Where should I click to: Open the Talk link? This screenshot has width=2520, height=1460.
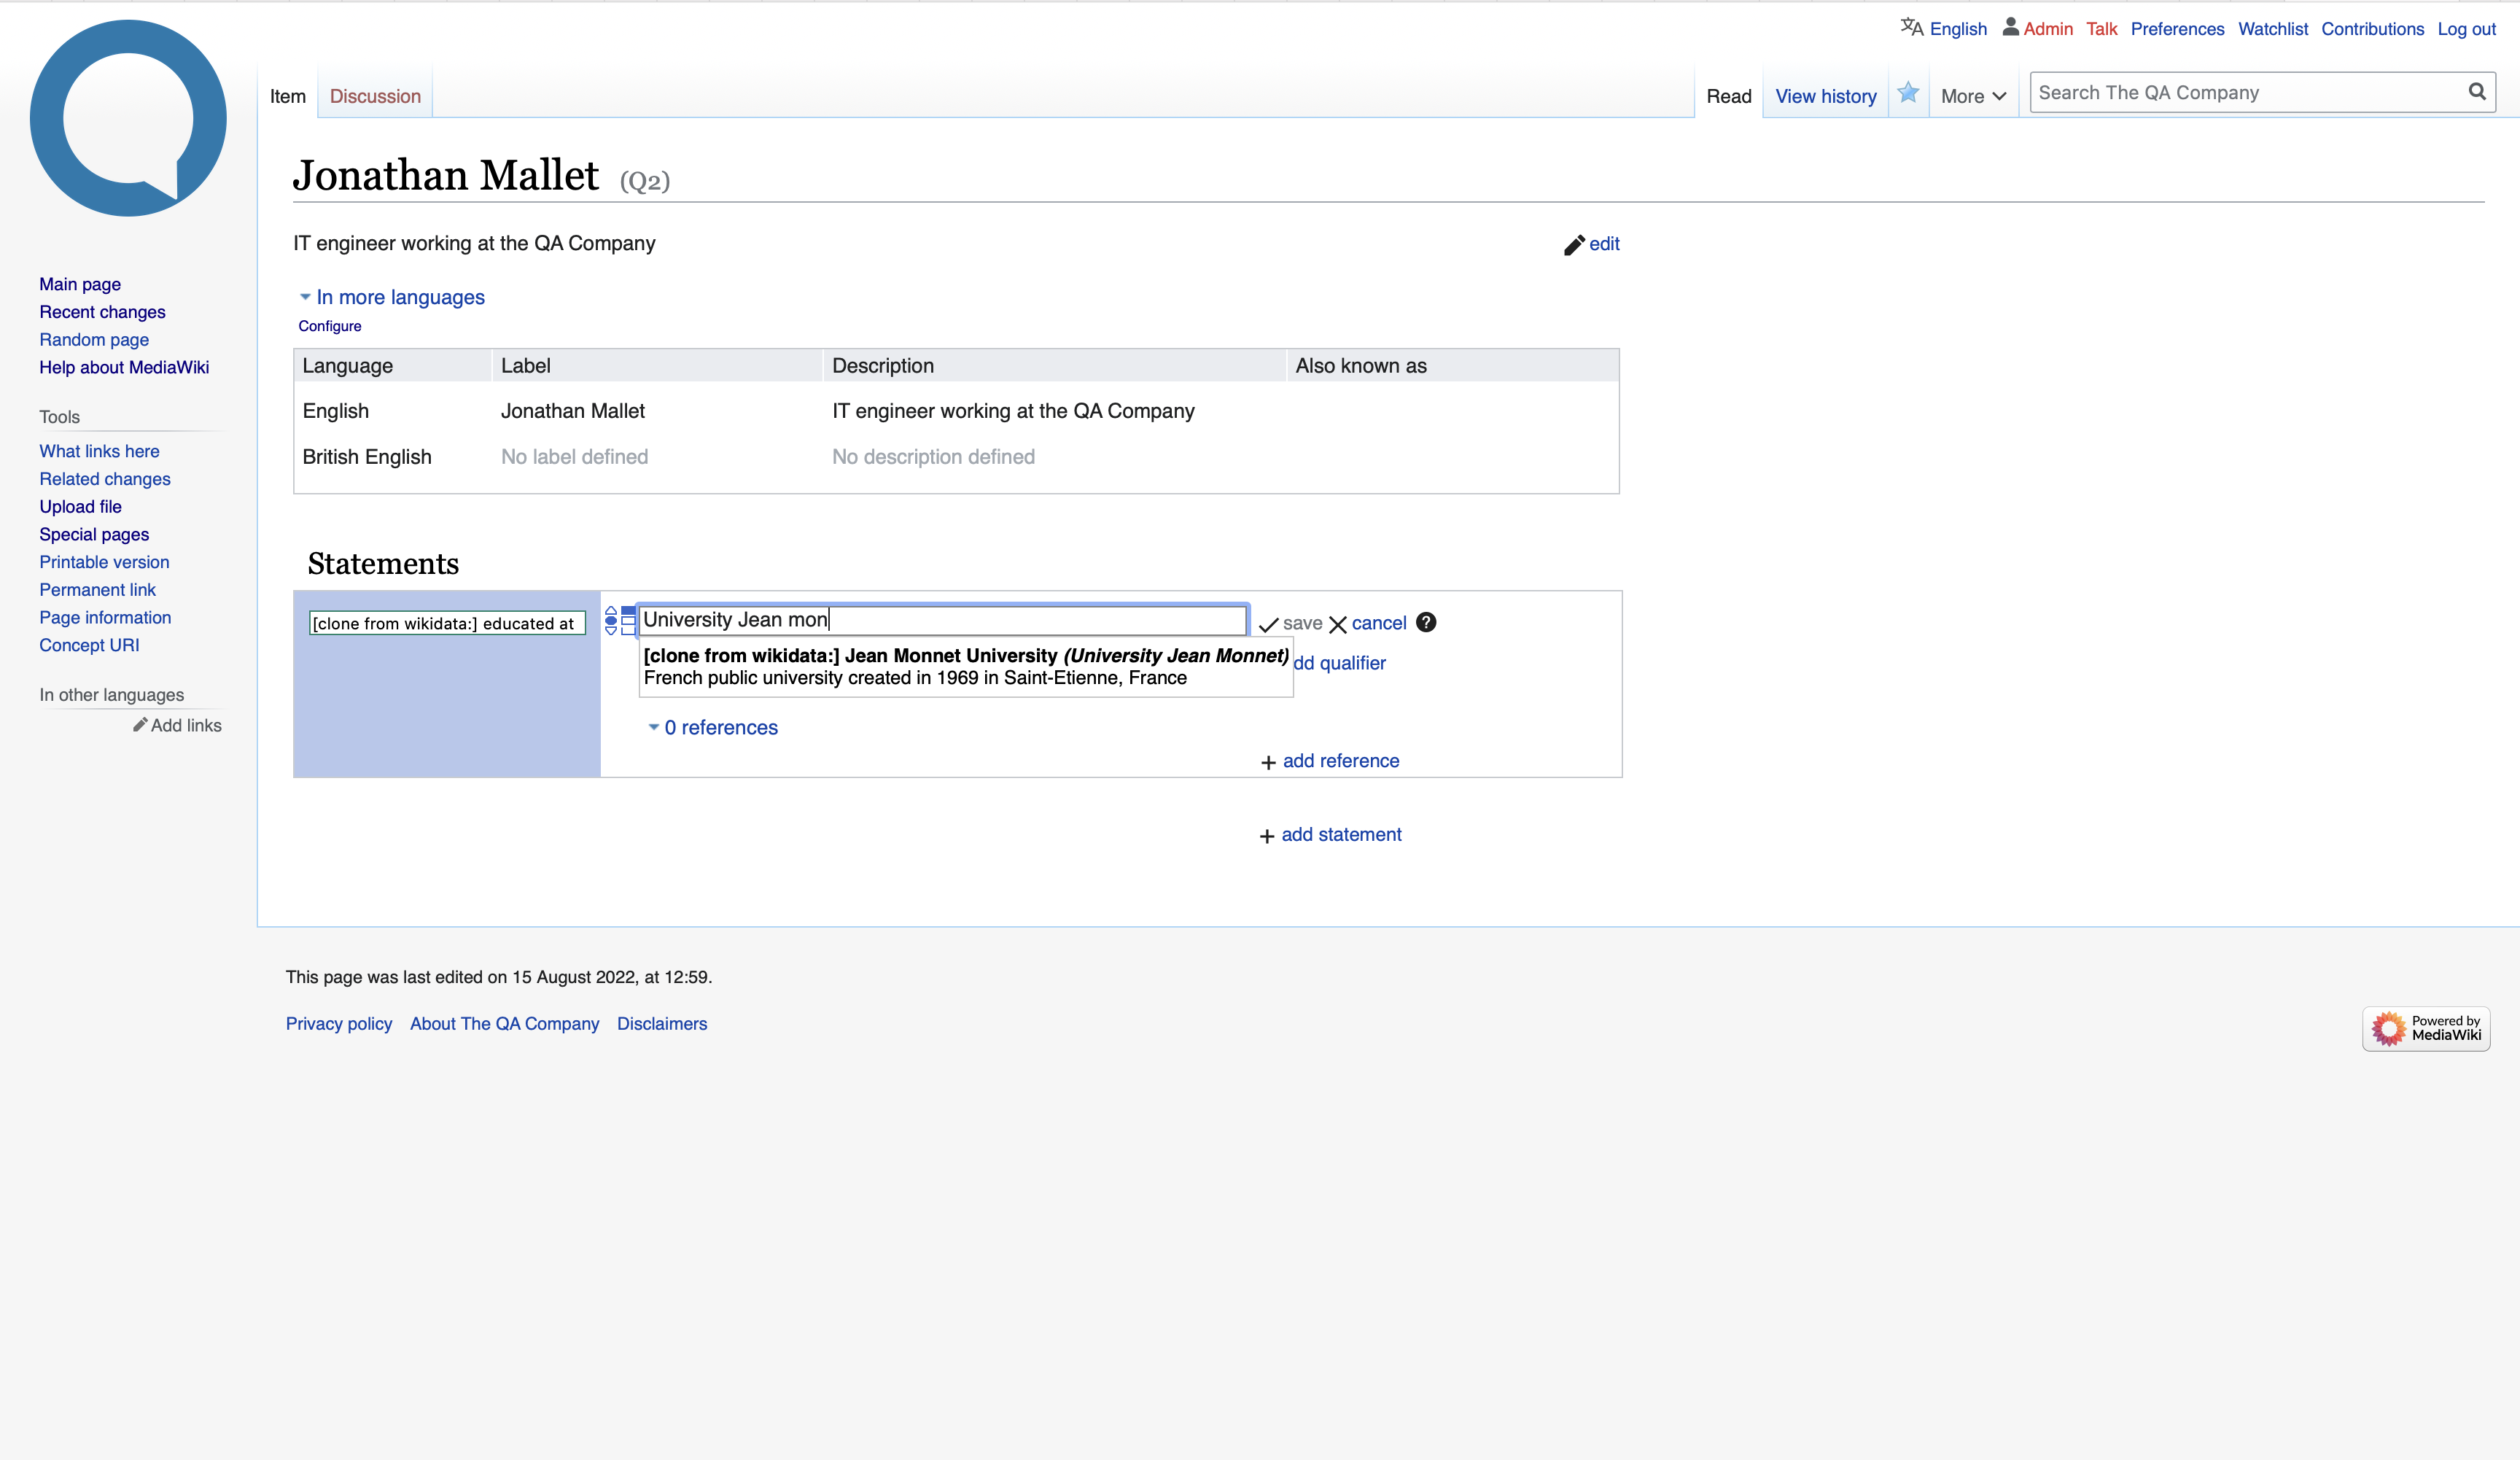(2101, 28)
